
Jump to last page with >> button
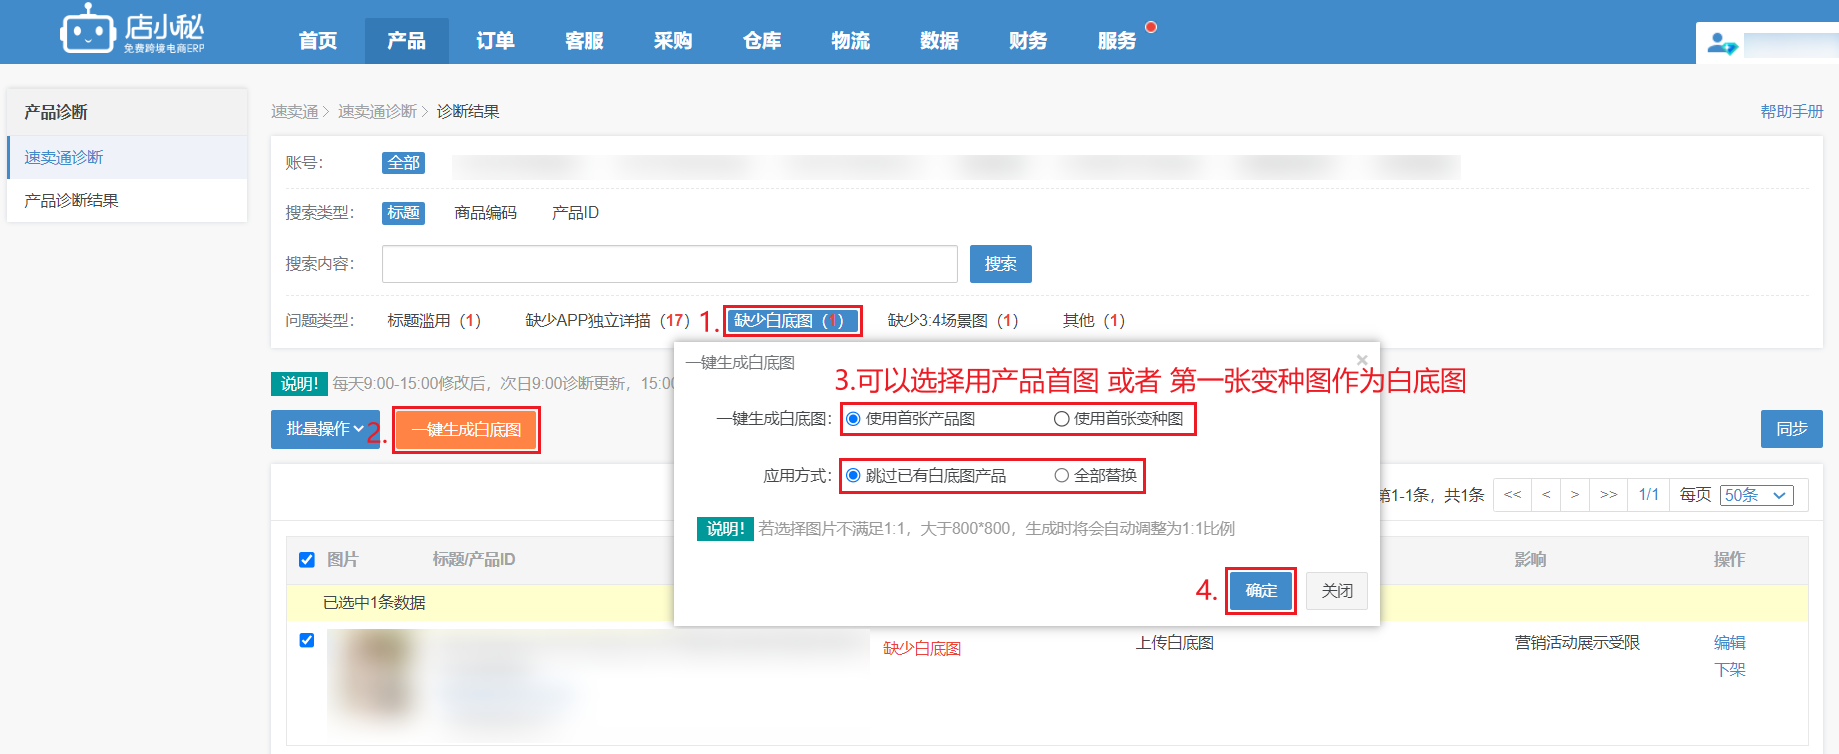pyautogui.click(x=1608, y=495)
